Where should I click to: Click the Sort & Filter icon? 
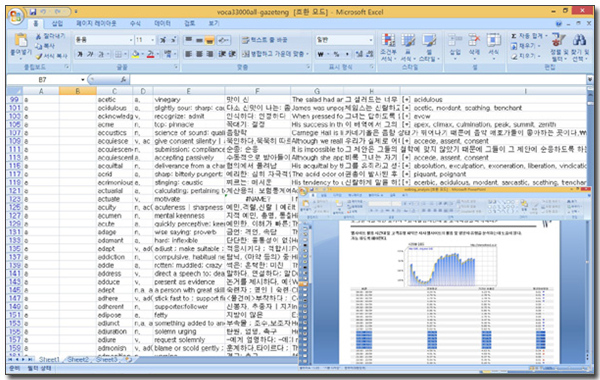pyautogui.click(x=558, y=41)
